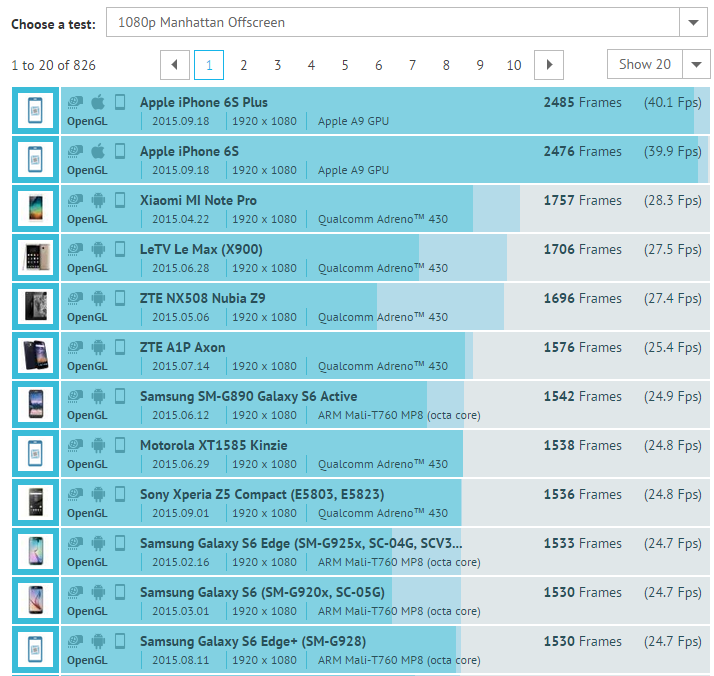Open ZTE A1P Axon thumbnail image
This screenshot has height=676, width=714.
click(36, 356)
